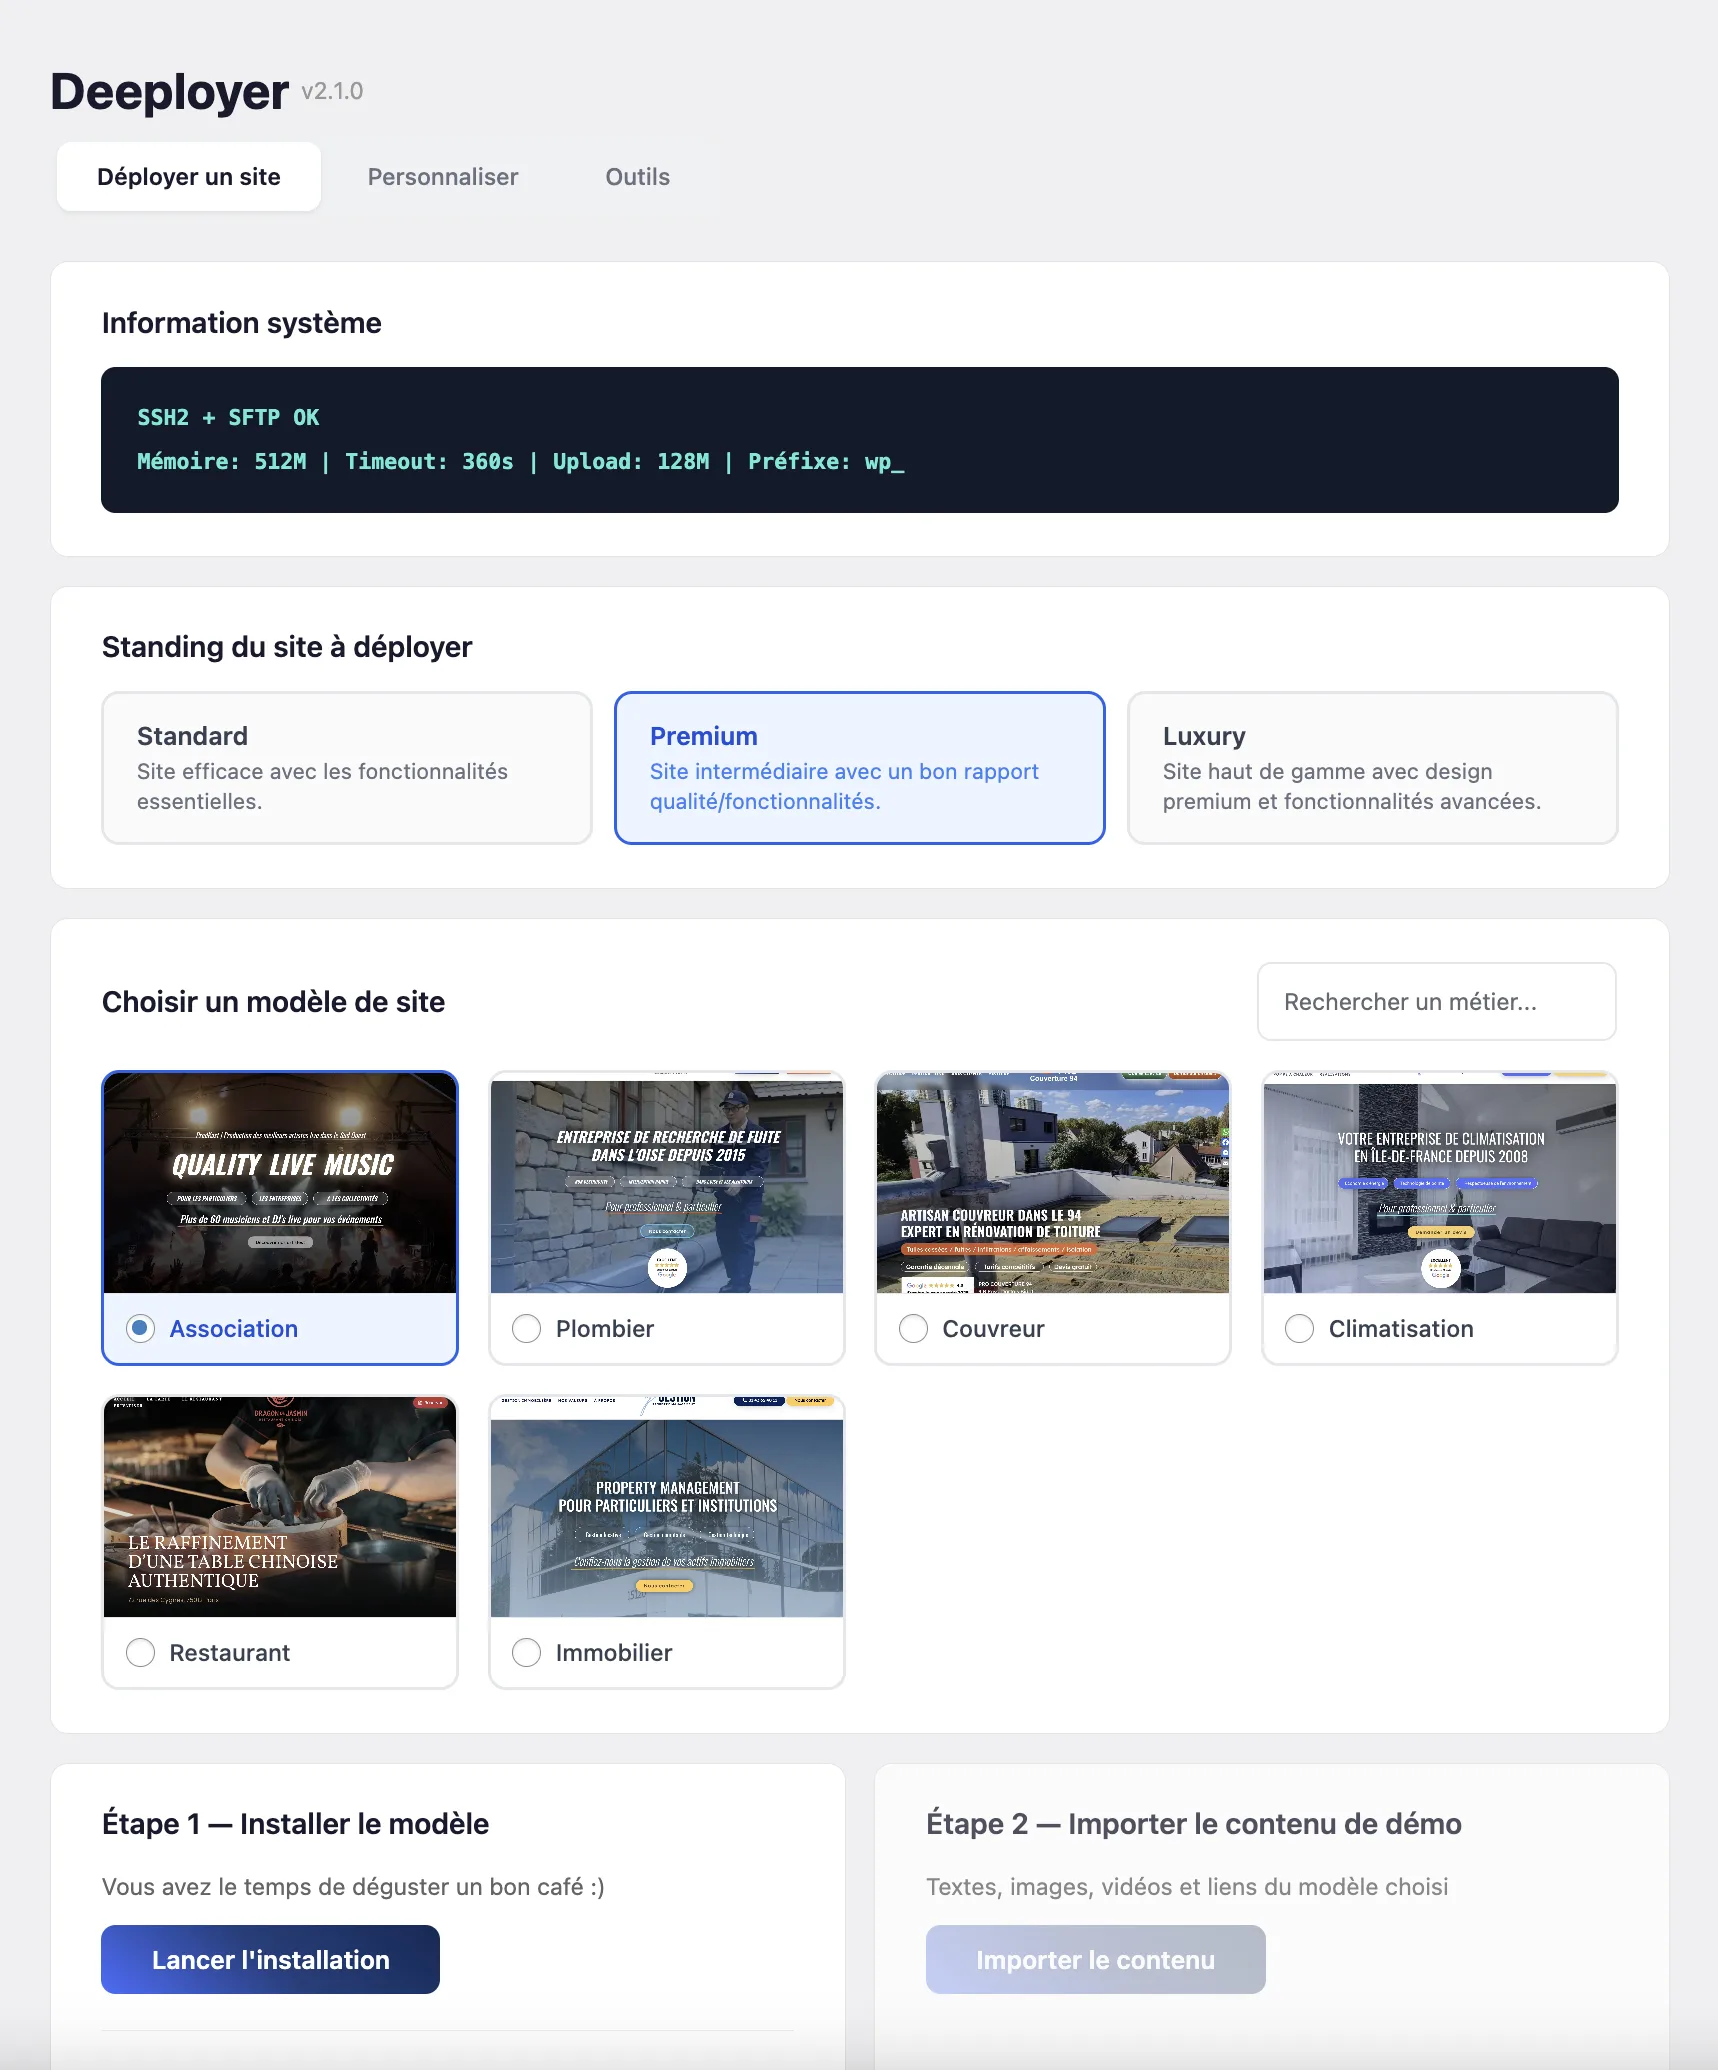Select the Immobilier radio button
The width and height of the screenshot is (1718, 2070).
(527, 1653)
